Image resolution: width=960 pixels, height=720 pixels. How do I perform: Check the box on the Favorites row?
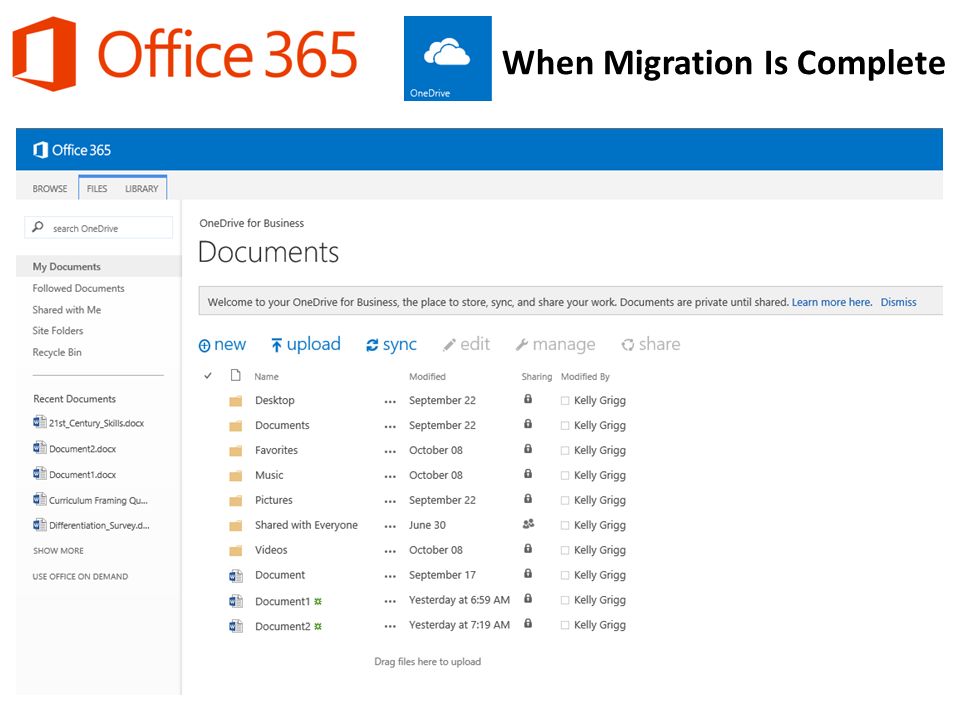tap(565, 451)
